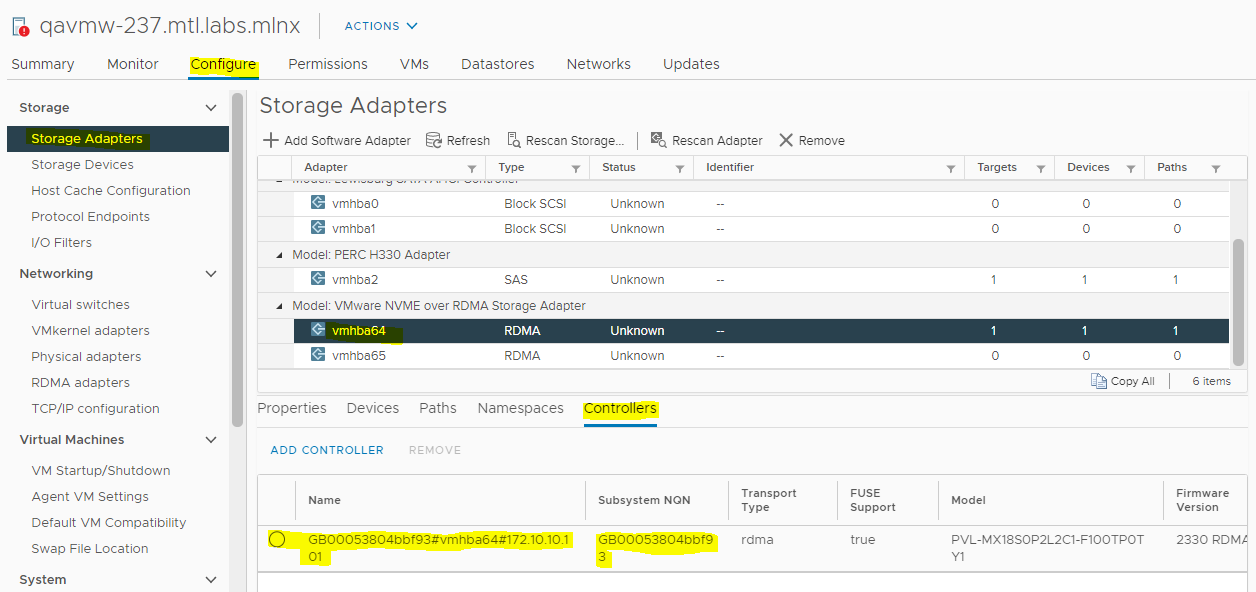Open Physical adapters
The image size is (1256, 592).
86,357
